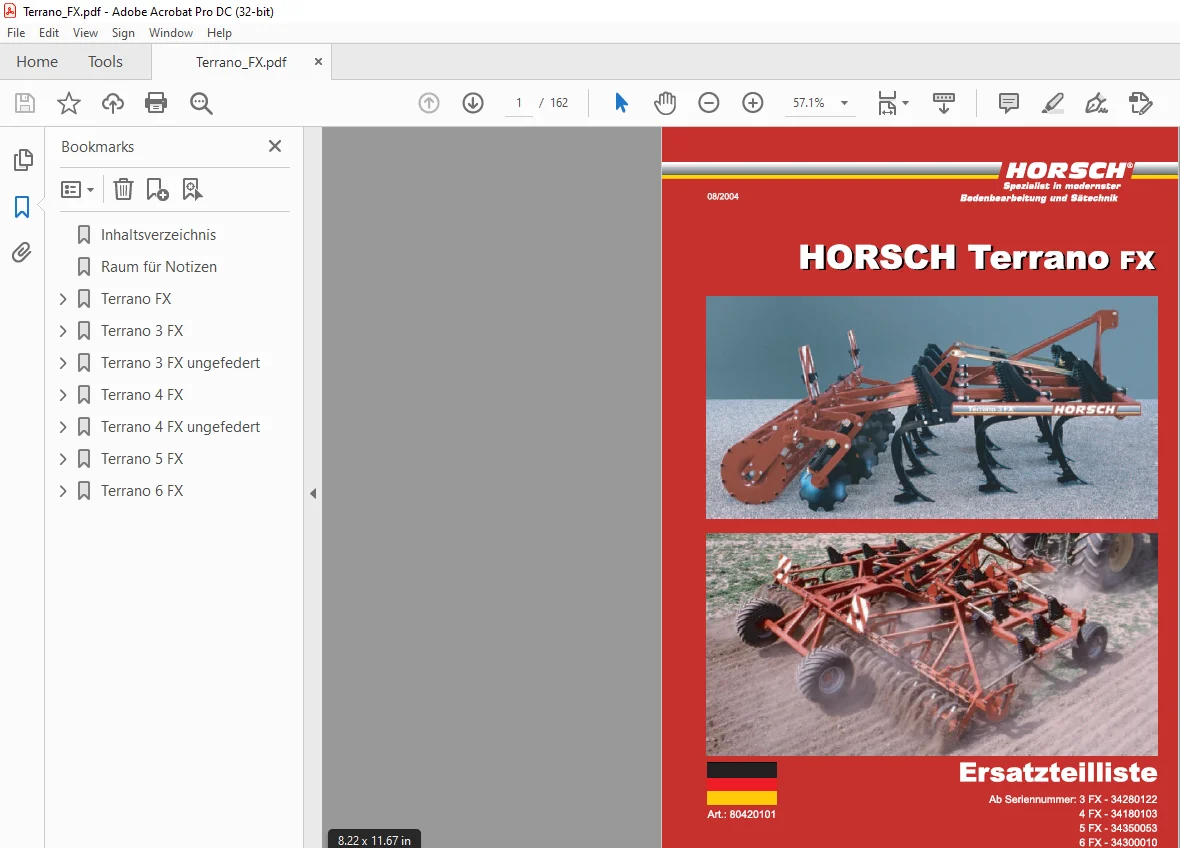Select the Terrano FX bookmark label
The width and height of the screenshot is (1180, 848).
click(136, 299)
